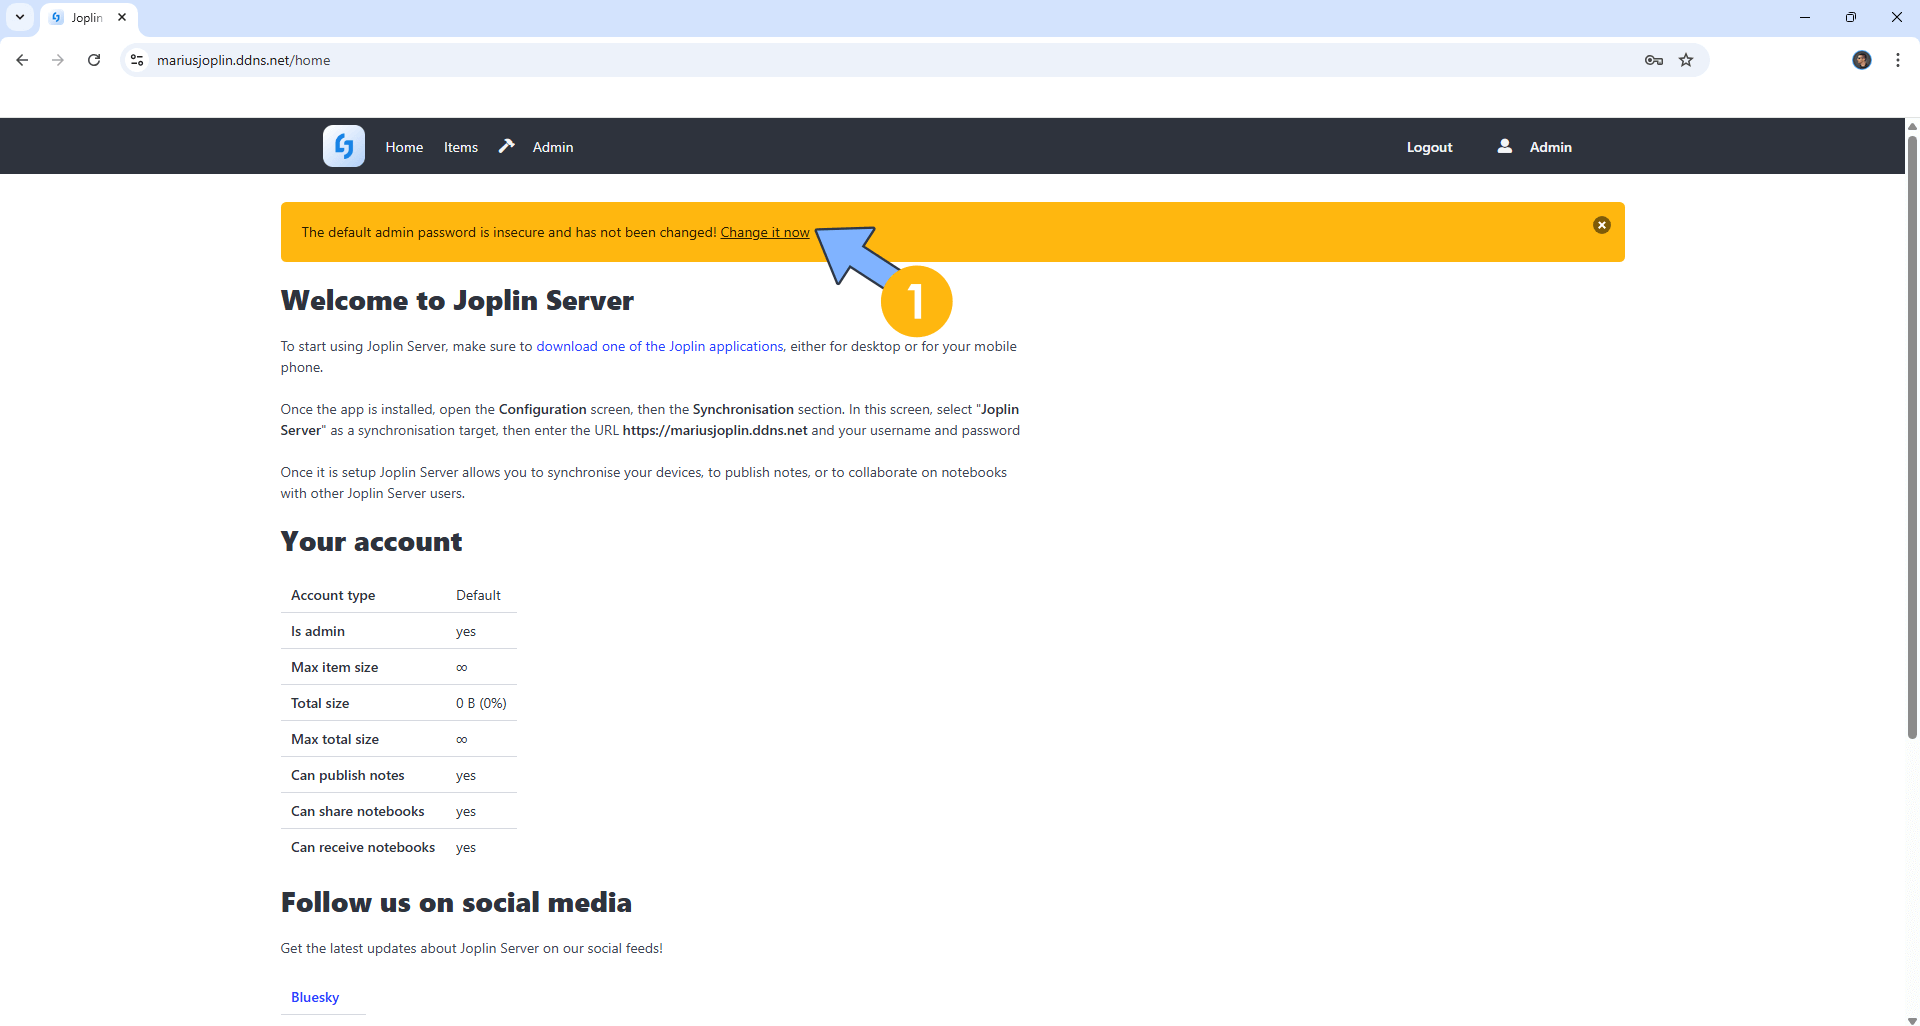The image size is (1920, 1026).
Task: Reload the page
Action: click(94, 60)
